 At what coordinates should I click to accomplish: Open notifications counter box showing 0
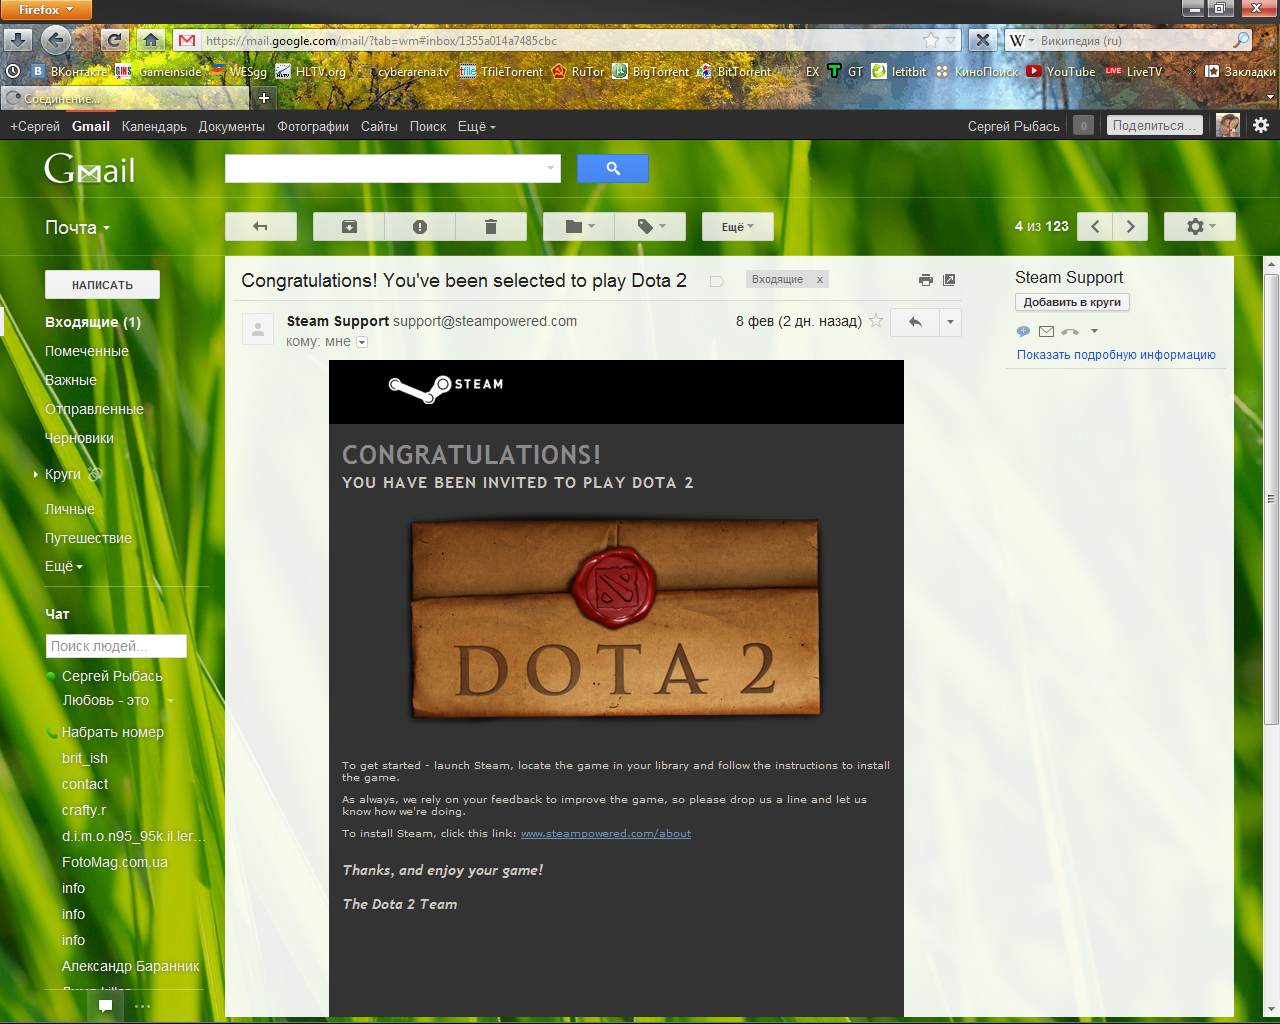tap(1083, 125)
